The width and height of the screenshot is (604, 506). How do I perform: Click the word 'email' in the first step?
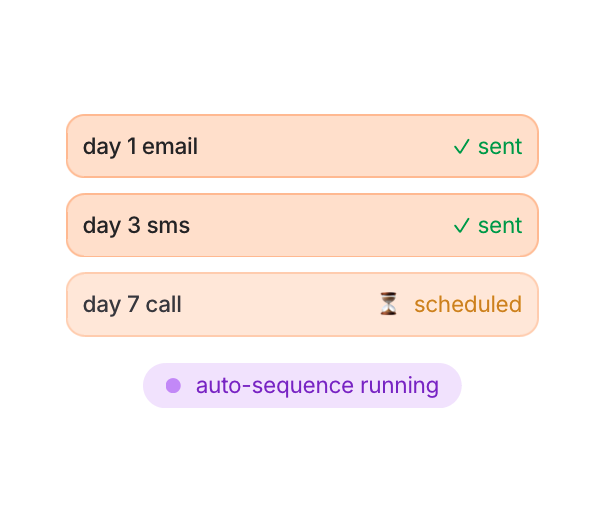click(170, 147)
